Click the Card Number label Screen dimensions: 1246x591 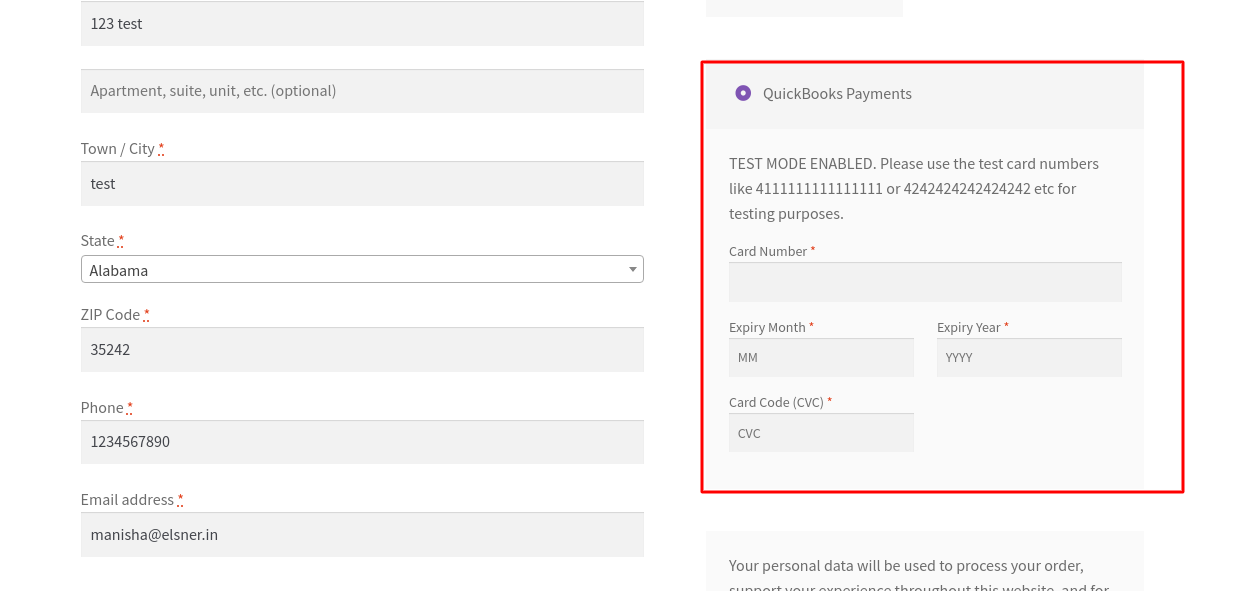tap(767, 252)
